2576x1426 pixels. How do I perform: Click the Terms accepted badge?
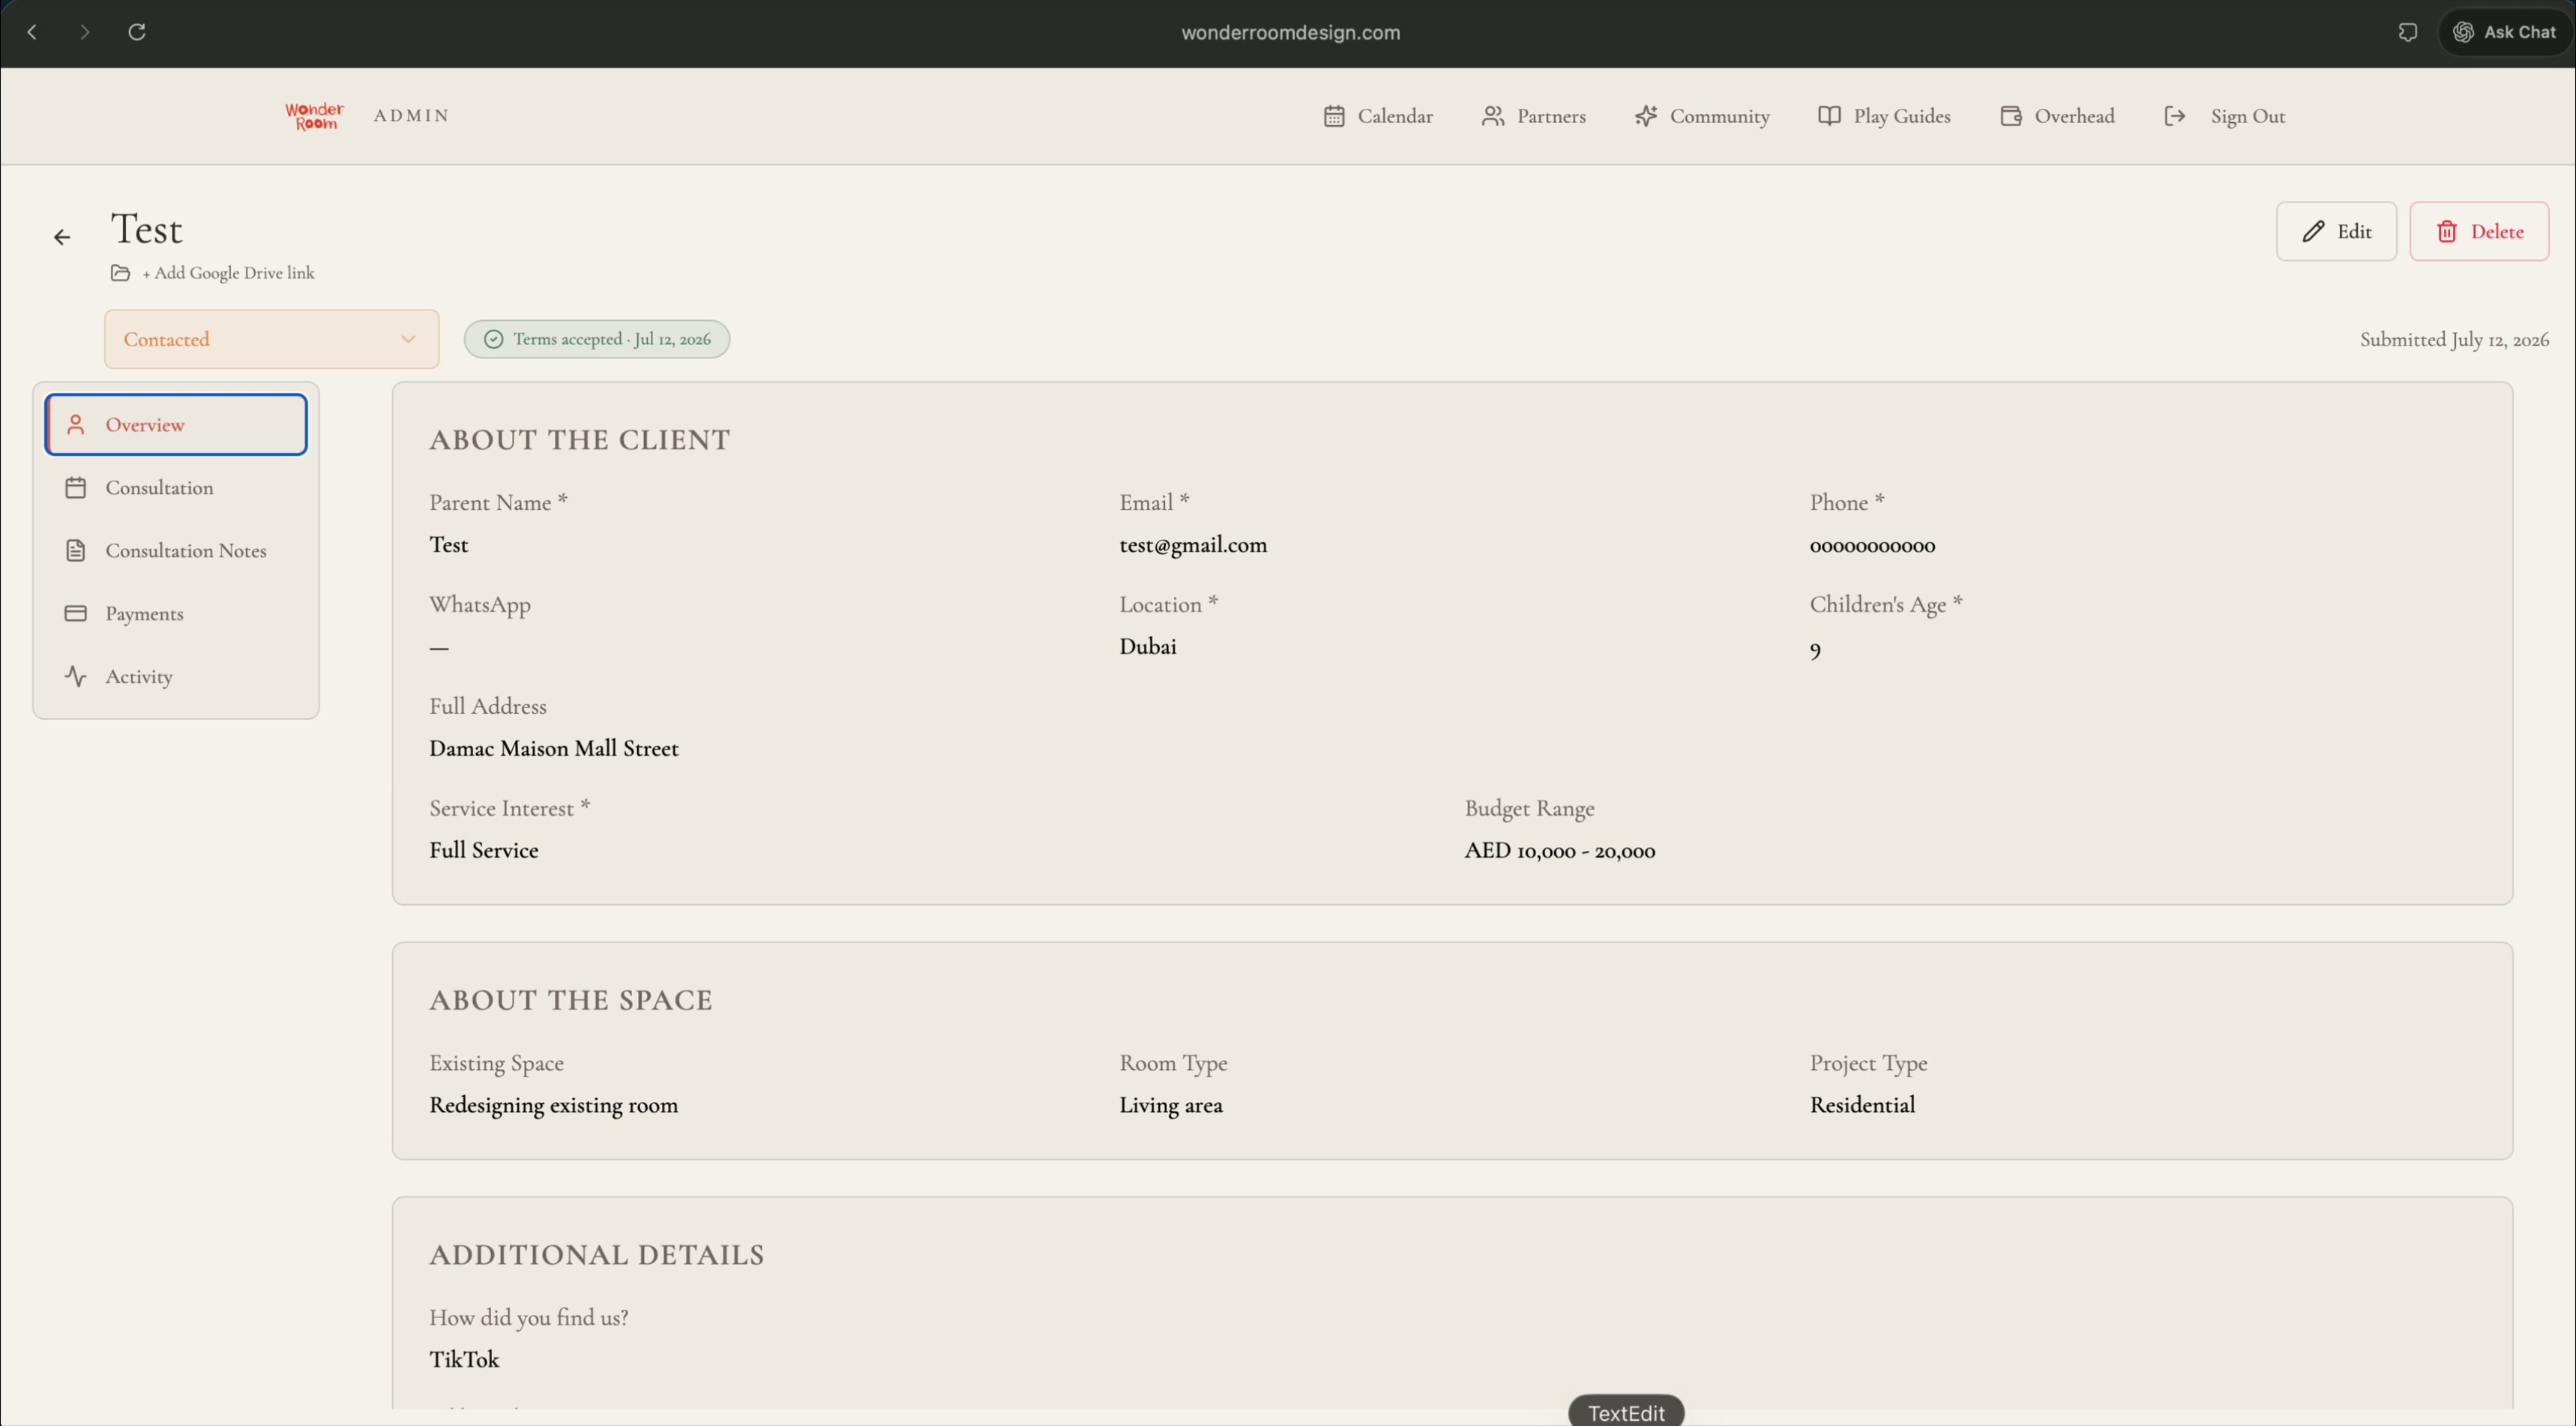597,339
